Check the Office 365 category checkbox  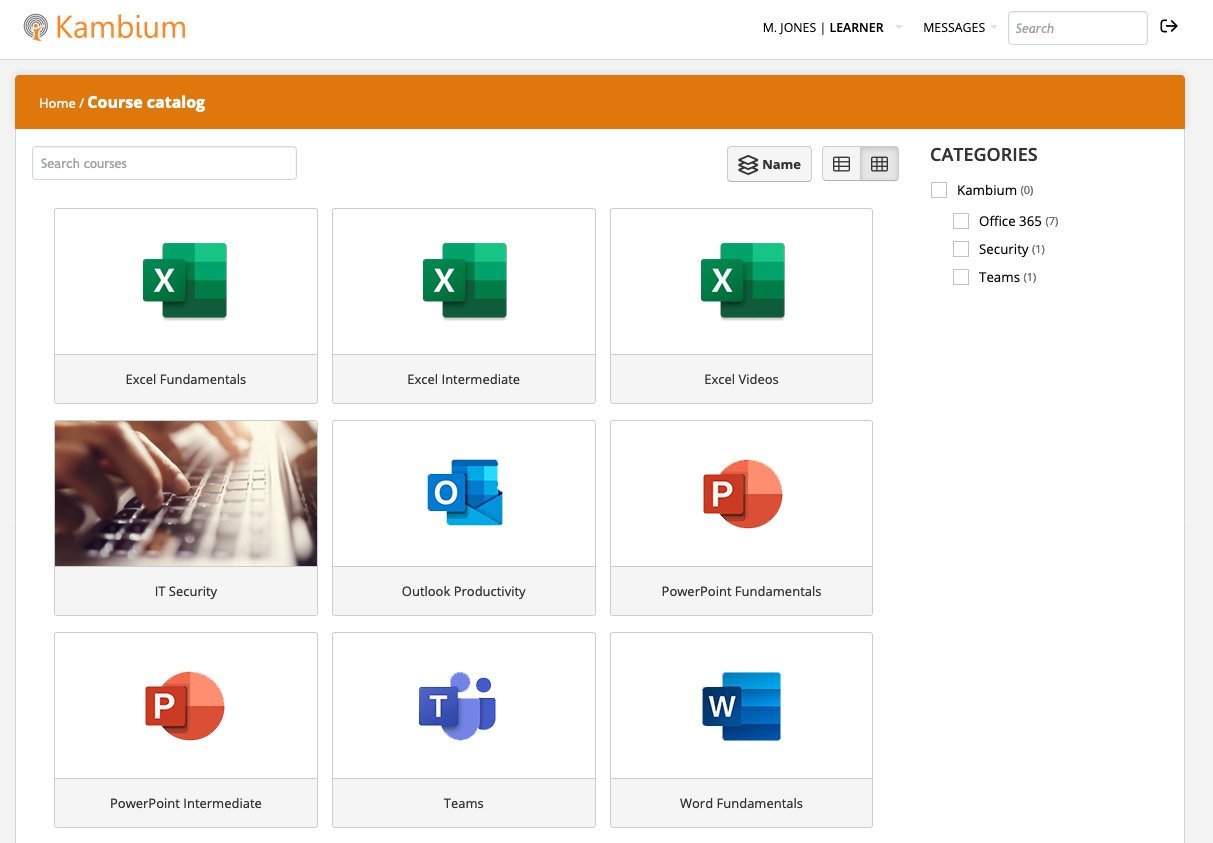tap(961, 221)
